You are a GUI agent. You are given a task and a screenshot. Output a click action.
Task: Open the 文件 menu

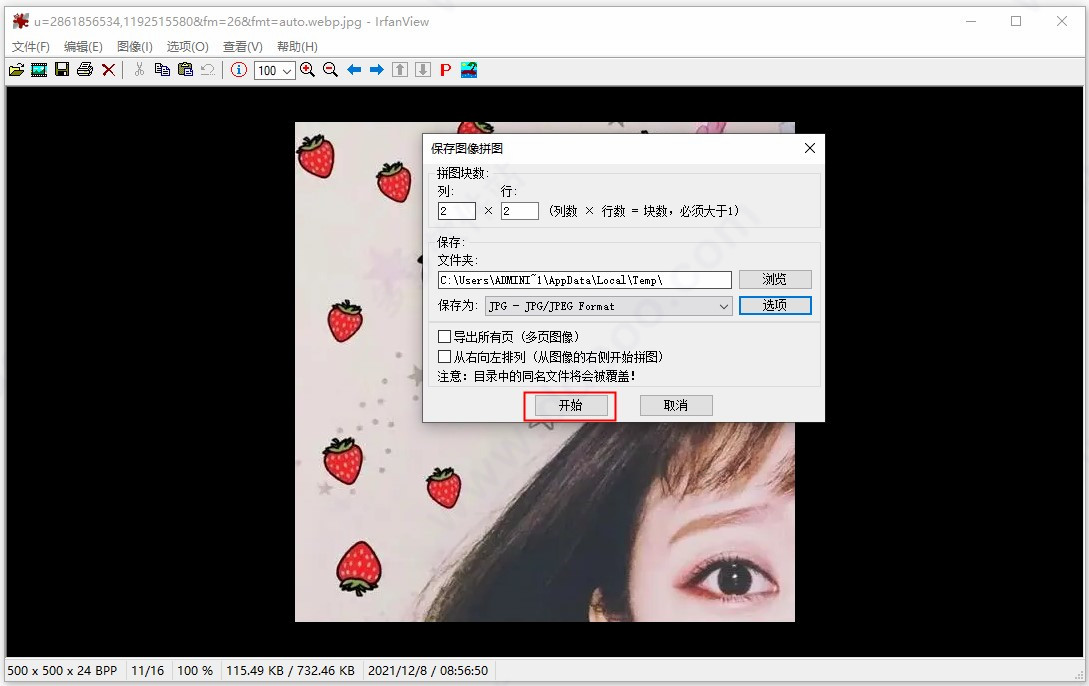click(30, 46)
